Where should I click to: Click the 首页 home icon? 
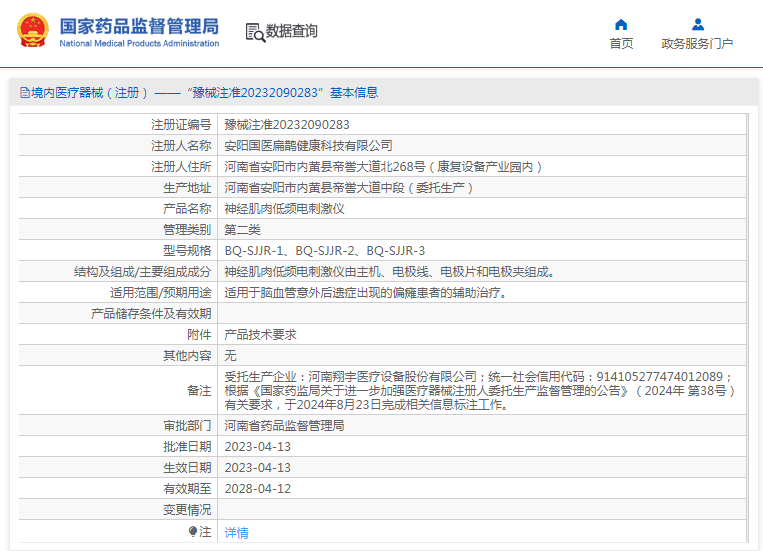[621, 24]
